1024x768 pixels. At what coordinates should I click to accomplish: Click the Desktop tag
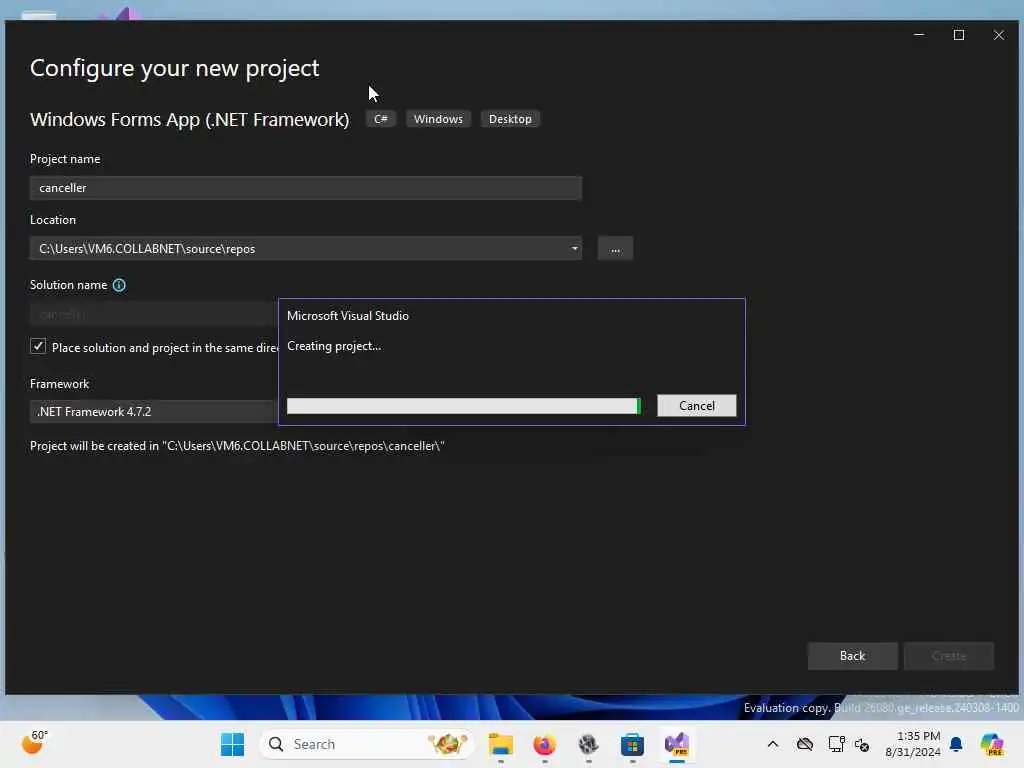(510, 119)
